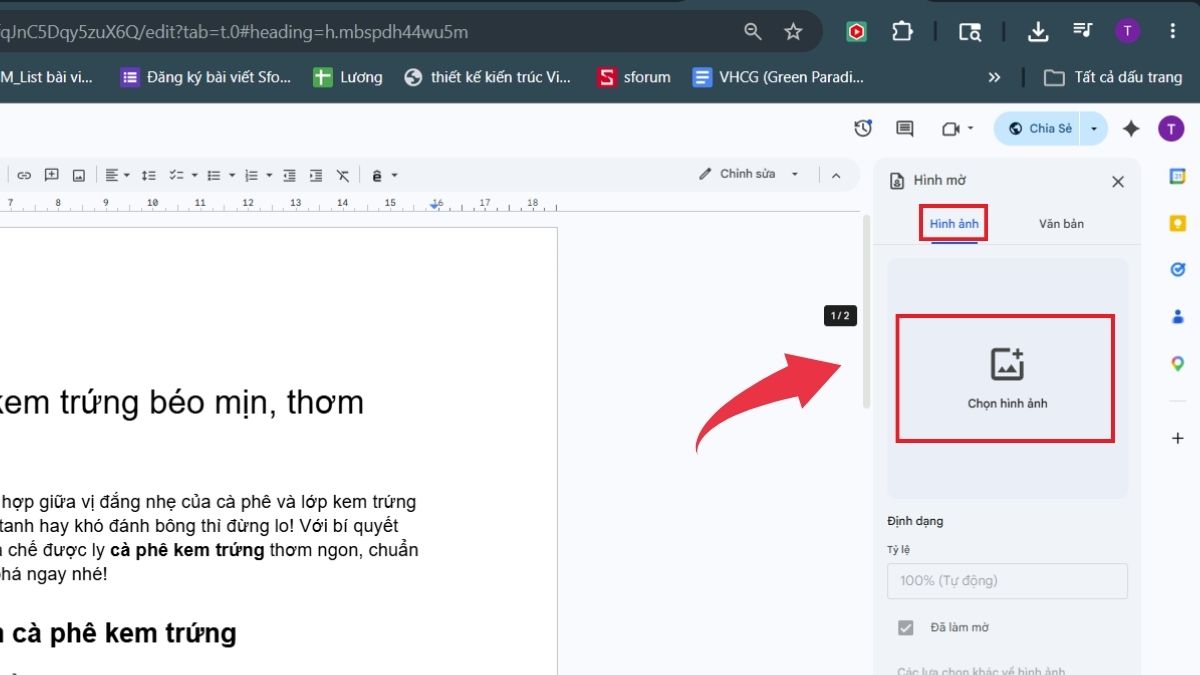Click the text alignment icon
Image resolution: width=1200 pixels, height=675 pixels.
click(112, 175)
